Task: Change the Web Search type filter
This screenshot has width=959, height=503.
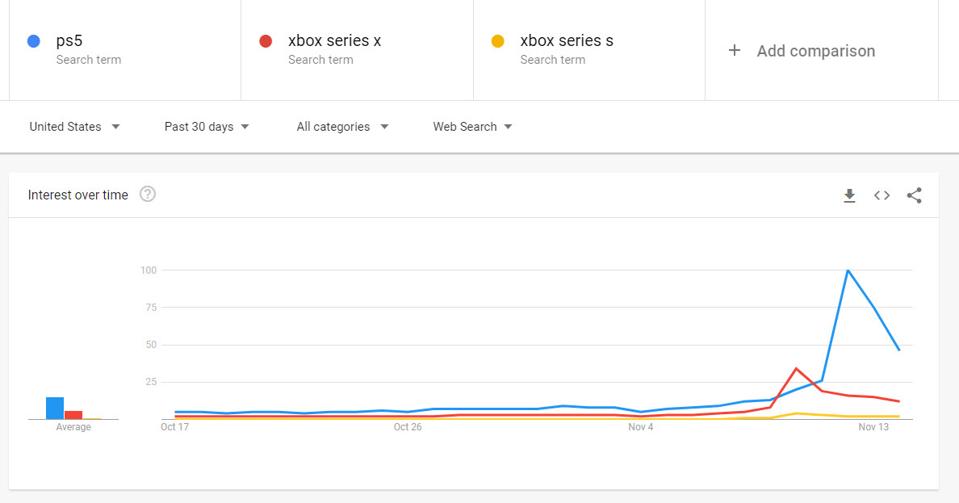Action: 472,127
